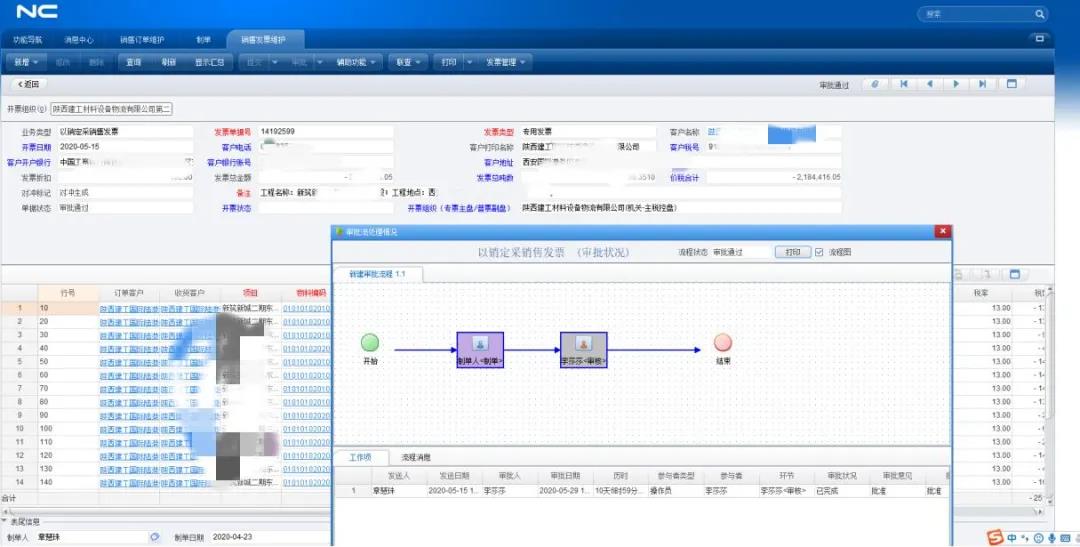The image size is (1080, 547).
Task: Open the 发票管理 dropdown
Action: (x=505, y=62)
